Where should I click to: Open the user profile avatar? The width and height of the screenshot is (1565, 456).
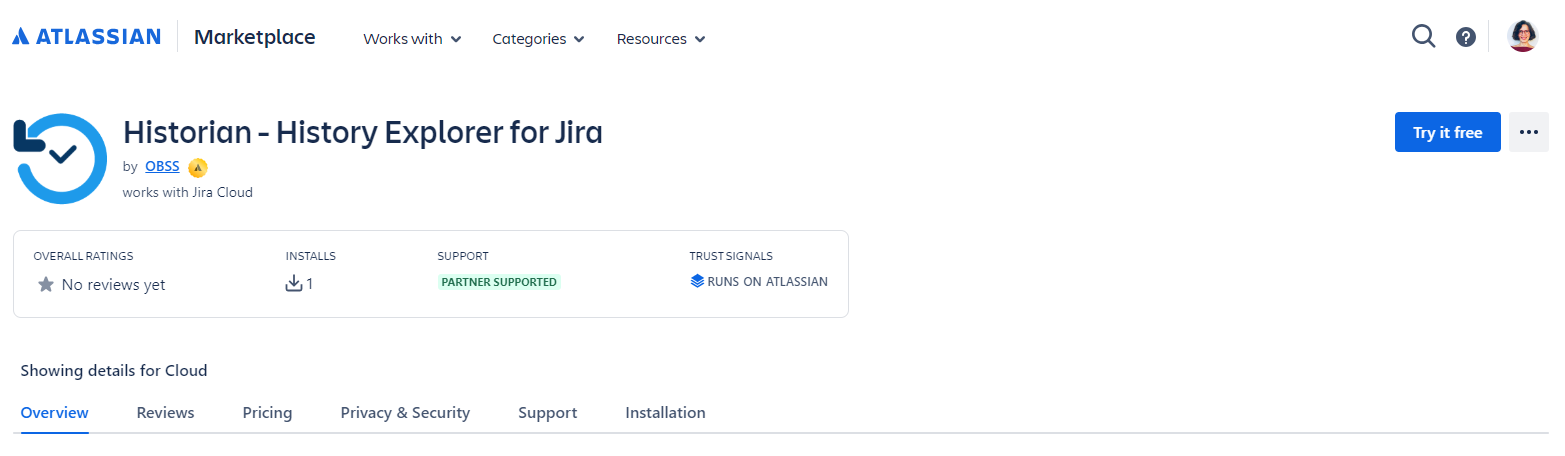[x=1522, y=37]
